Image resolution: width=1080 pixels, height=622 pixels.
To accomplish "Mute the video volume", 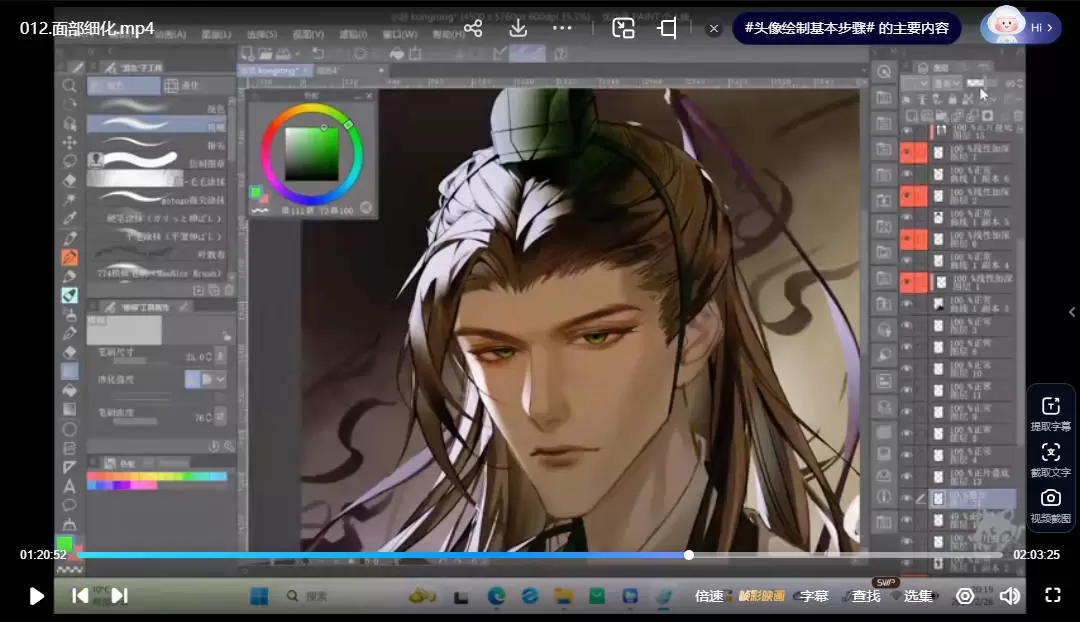I will pos(1009,596).
